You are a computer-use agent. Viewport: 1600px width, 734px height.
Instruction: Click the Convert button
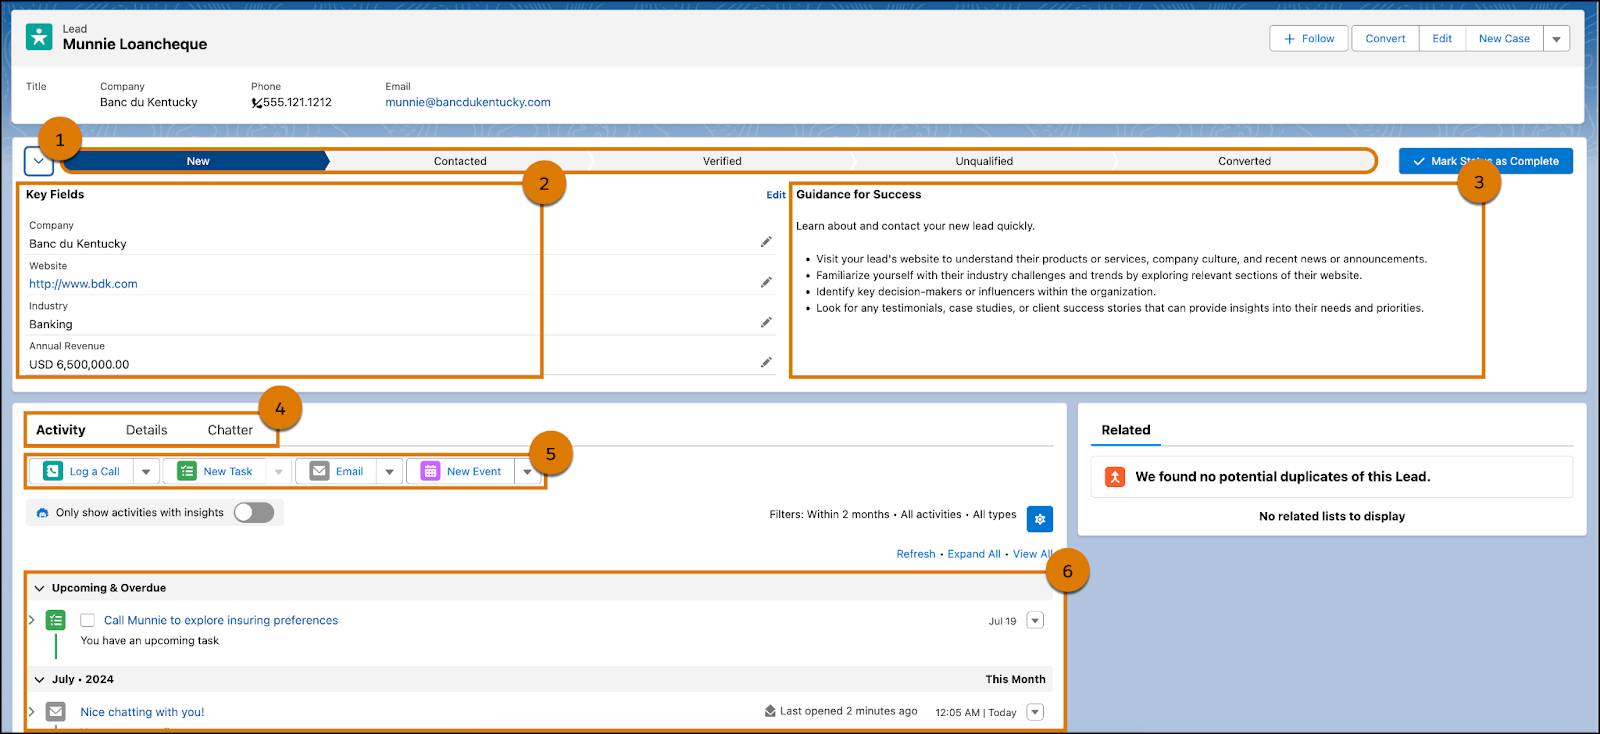point(1385,39)
